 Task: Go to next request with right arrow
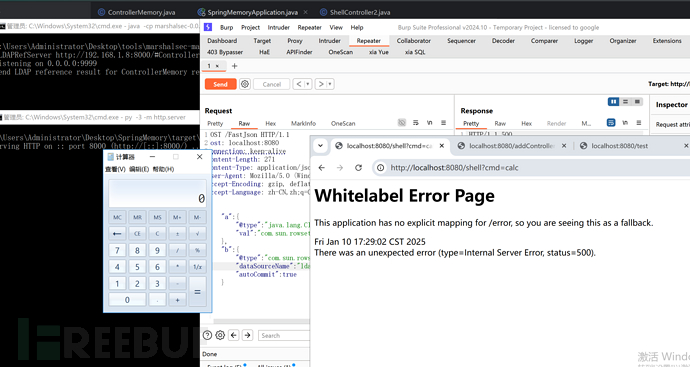[321, 84]
